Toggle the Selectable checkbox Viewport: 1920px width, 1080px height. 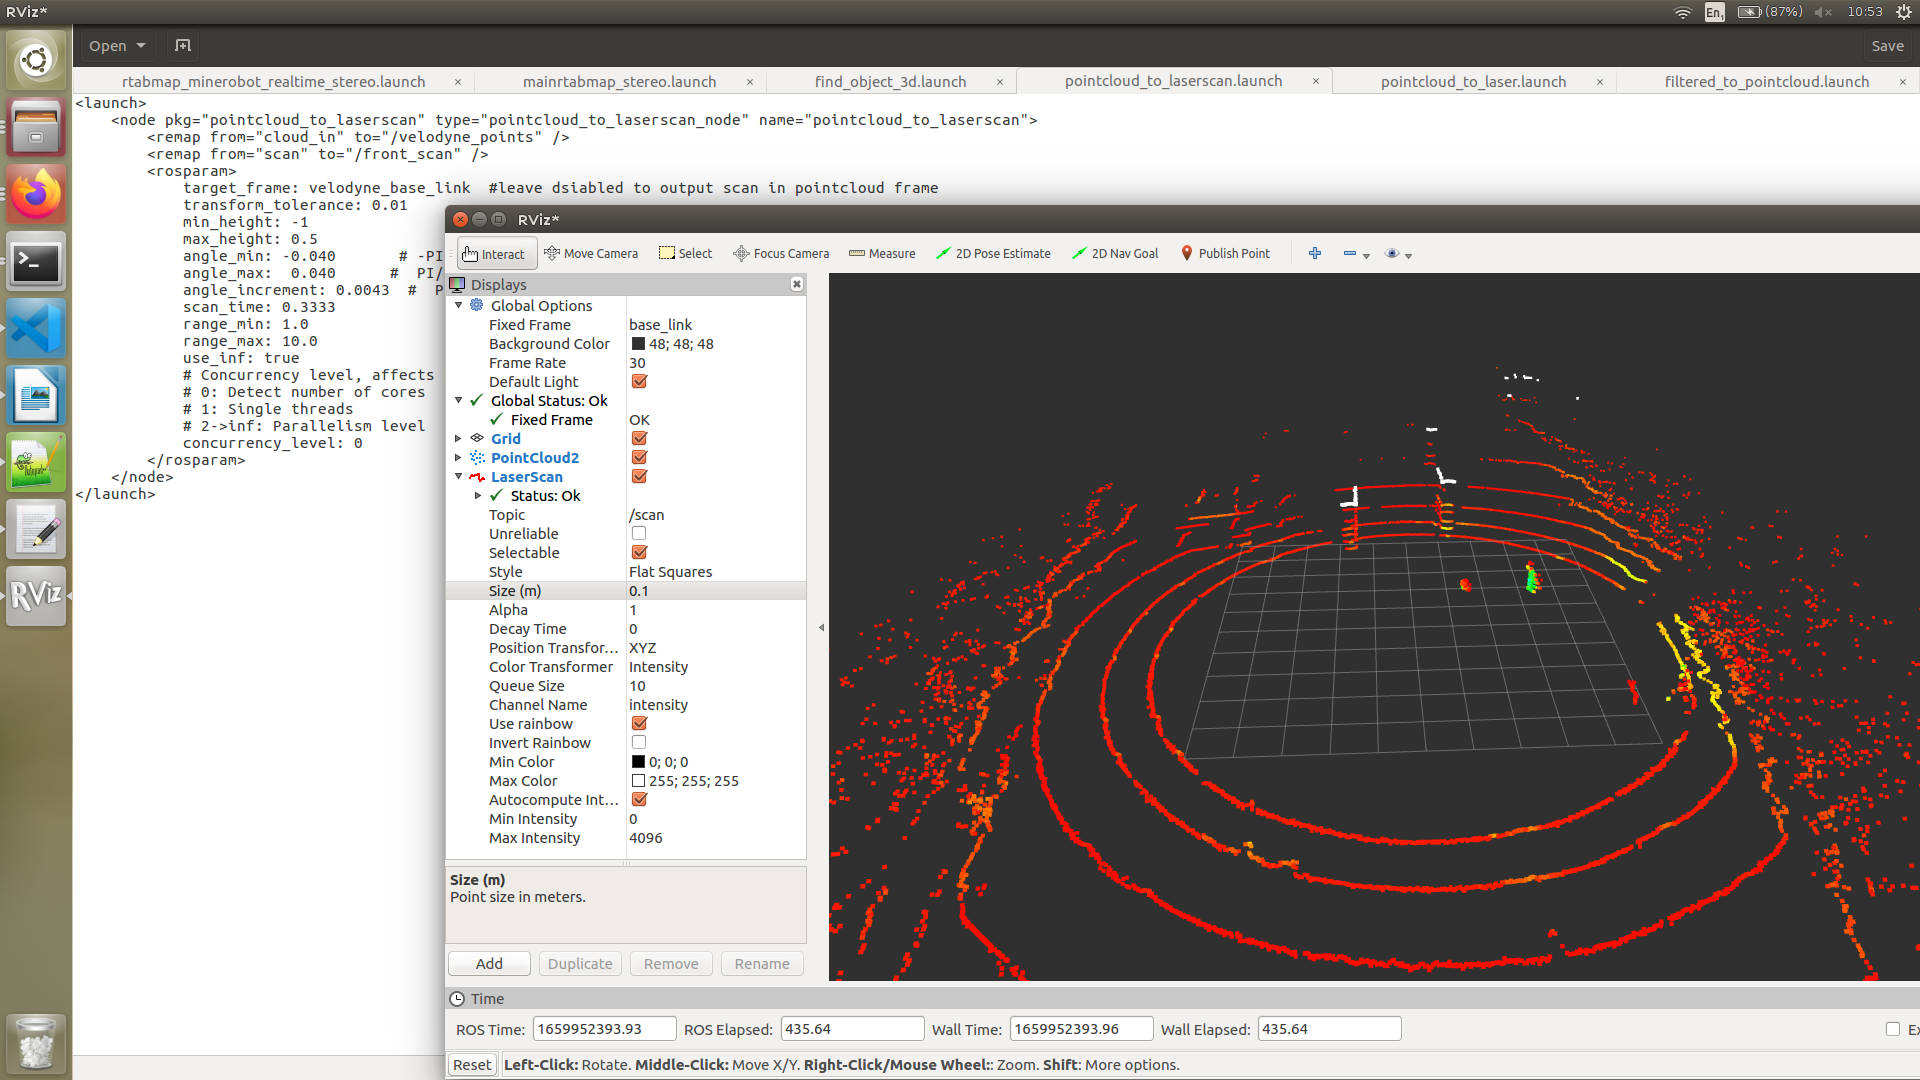[x=639, y=552]
